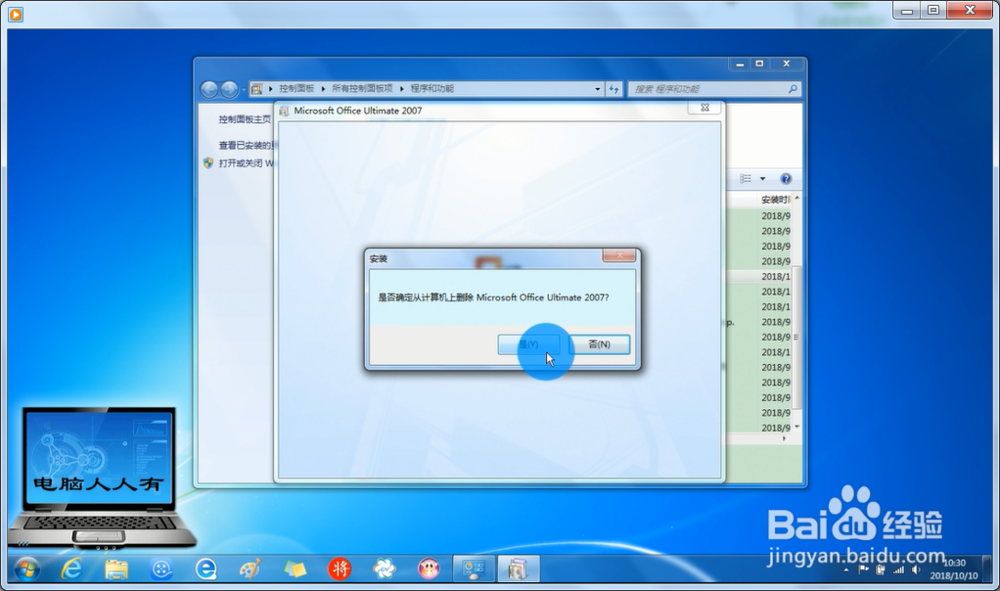
Task: Open Action Center flag in tray
Action: [x=864, y=569]
